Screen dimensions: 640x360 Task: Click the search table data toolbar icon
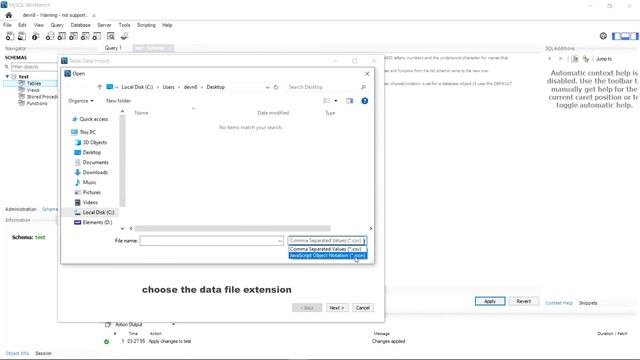pos(111,36)
